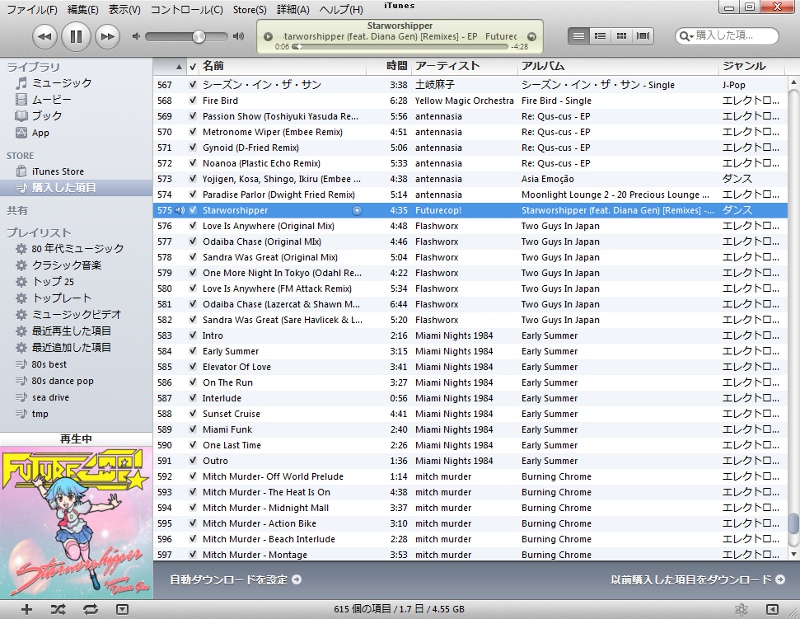Sort by track number column

169,66
